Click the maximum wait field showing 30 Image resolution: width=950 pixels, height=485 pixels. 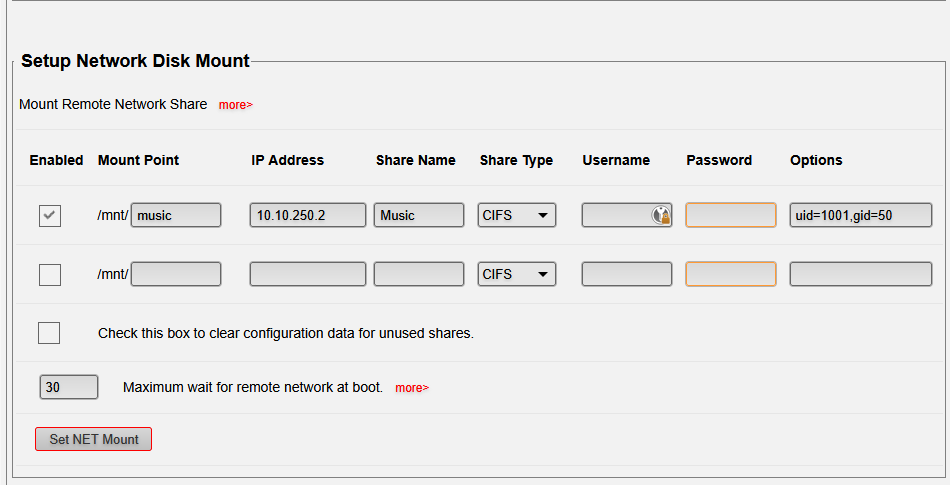(69, 387)
